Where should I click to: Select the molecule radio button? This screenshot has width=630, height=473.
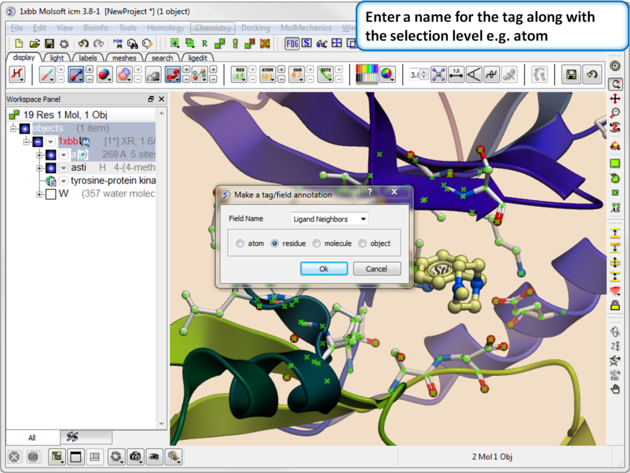pos(317,243)
